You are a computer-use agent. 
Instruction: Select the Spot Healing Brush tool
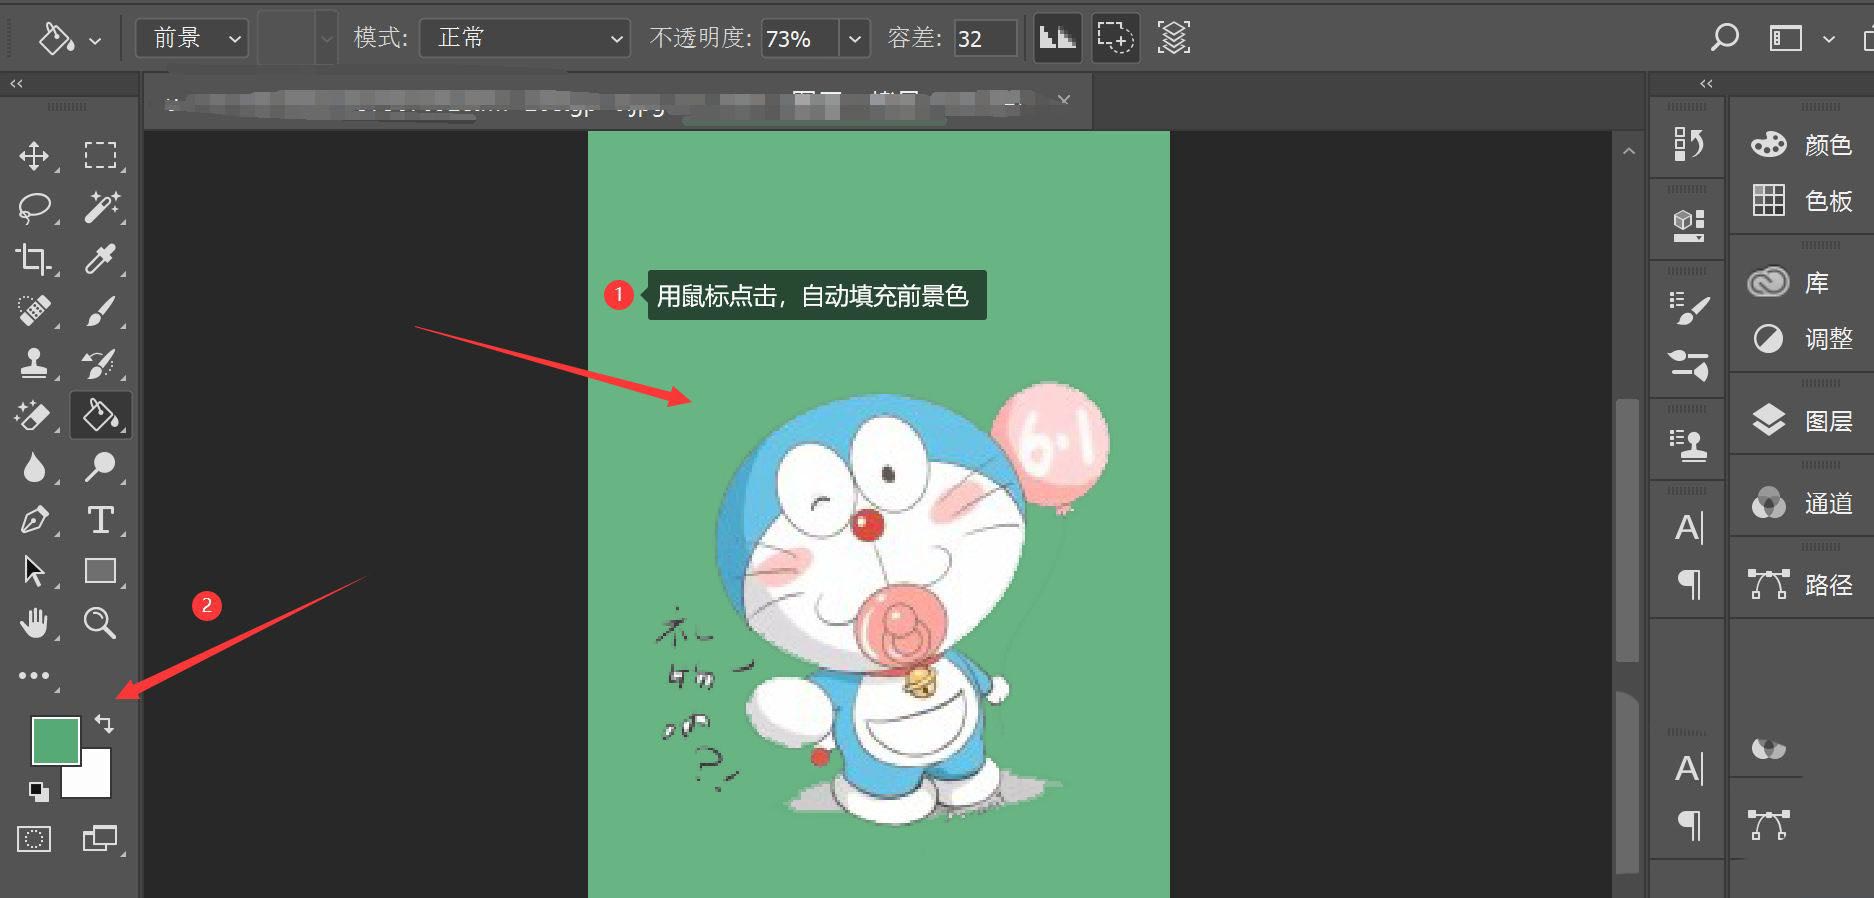35,311
